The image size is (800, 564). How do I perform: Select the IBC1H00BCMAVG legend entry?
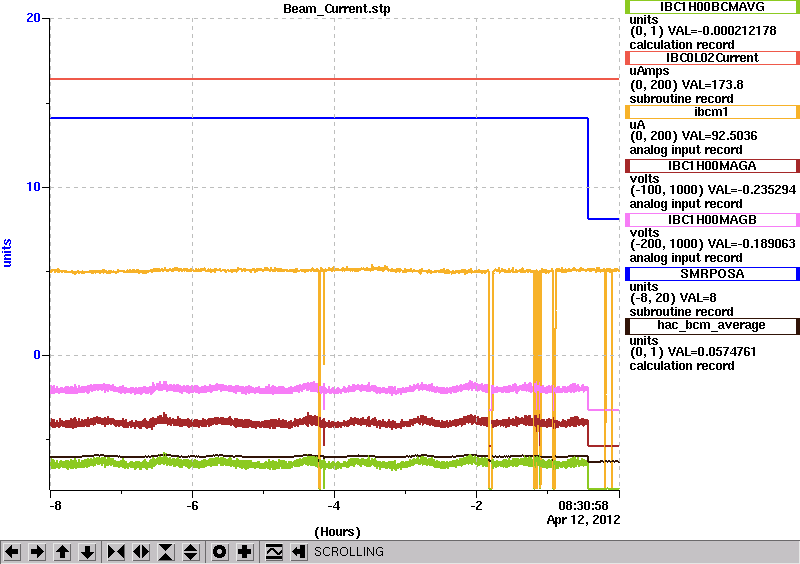click(x=712, y=7)
